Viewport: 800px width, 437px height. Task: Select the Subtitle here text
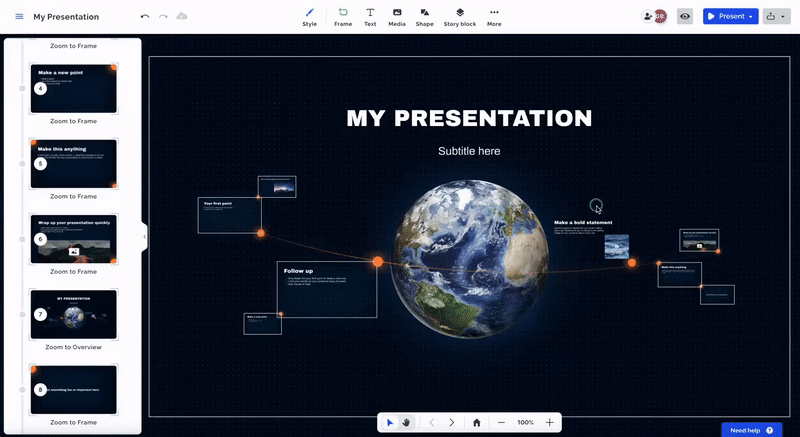coord(469,151)
